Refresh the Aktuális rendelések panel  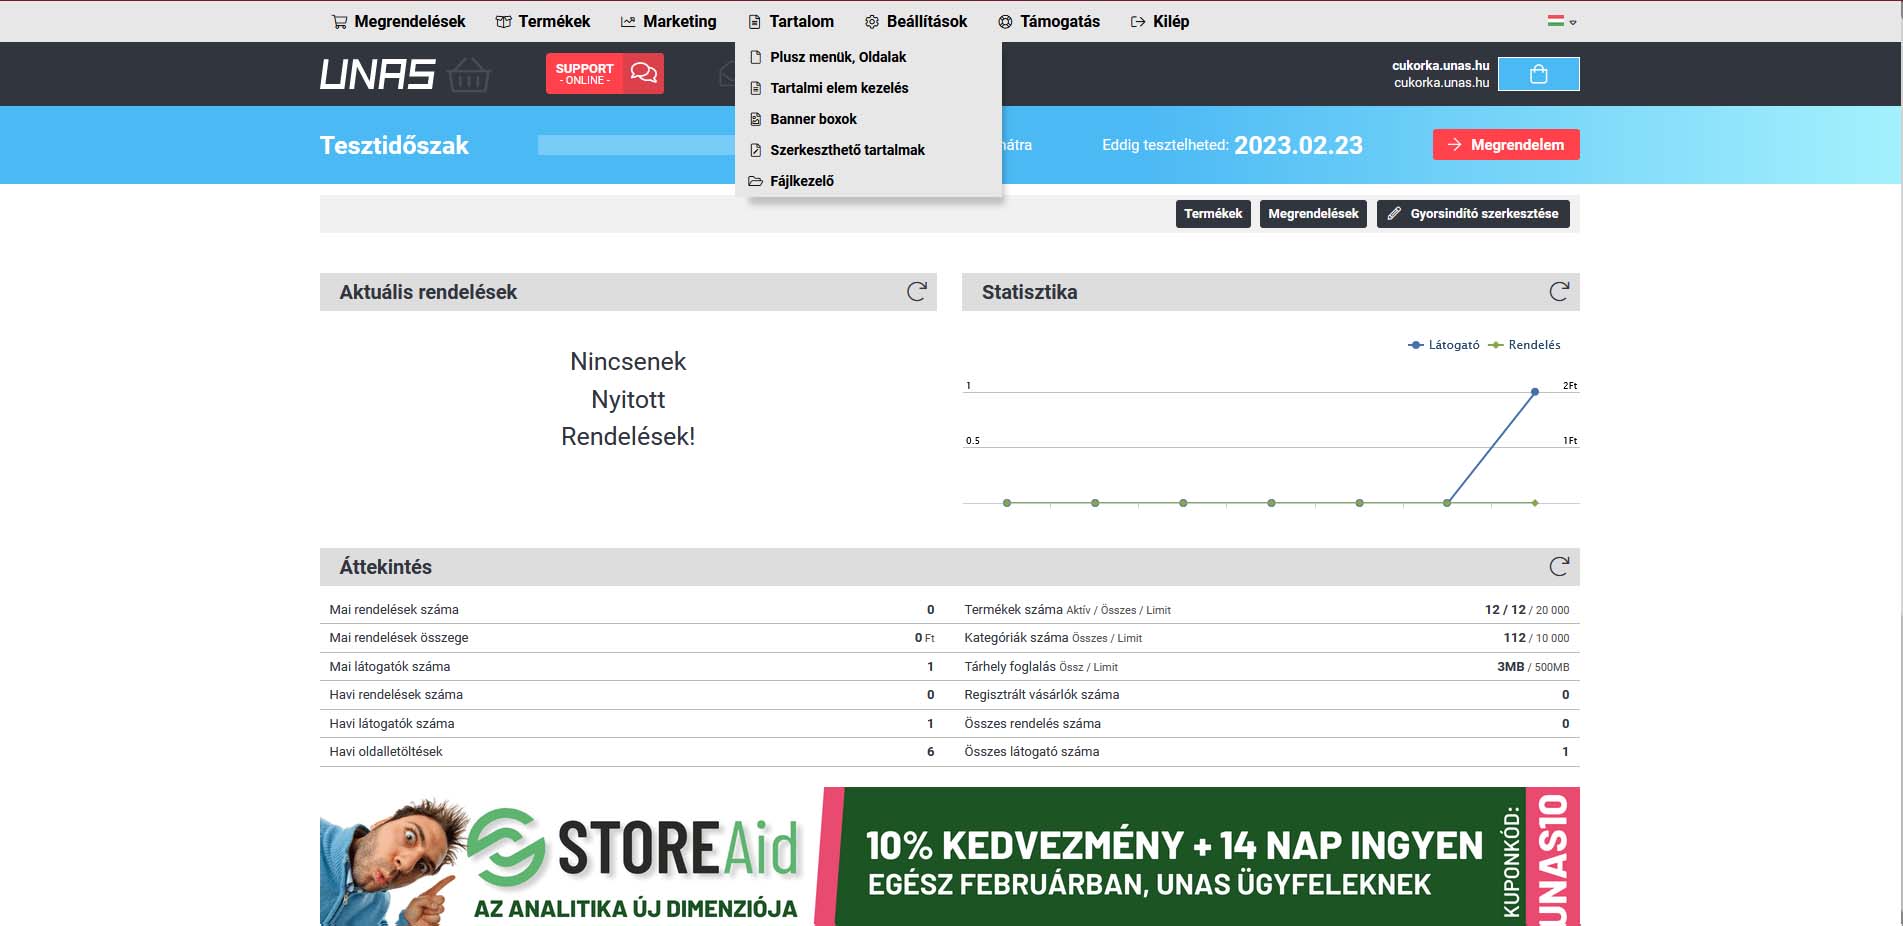[x=916, y=292]
